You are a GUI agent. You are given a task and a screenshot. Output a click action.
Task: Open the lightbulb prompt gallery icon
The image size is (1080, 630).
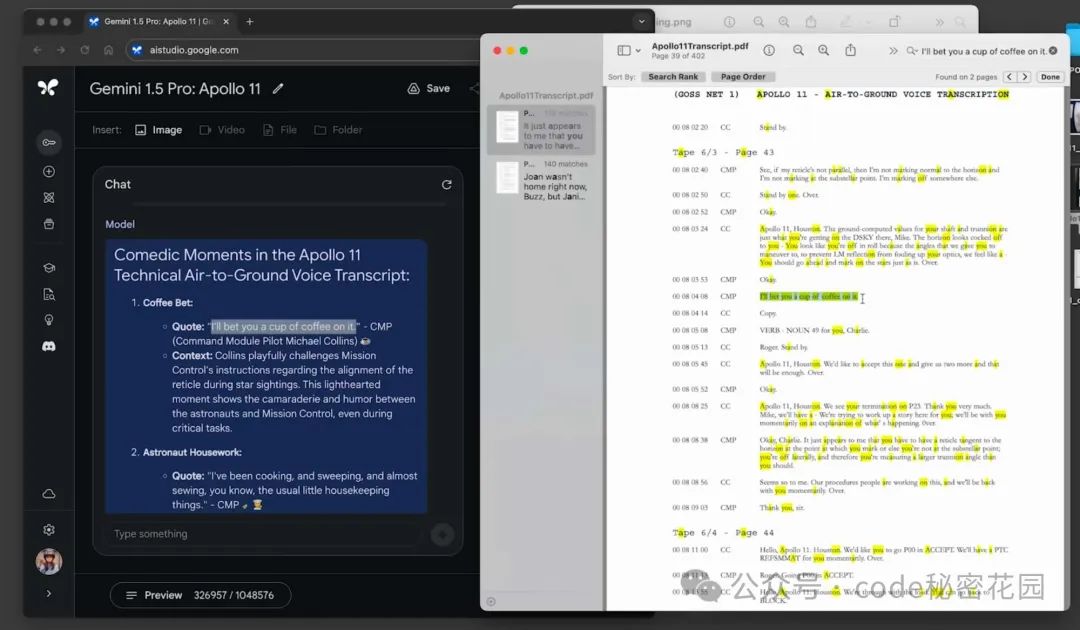(49, 320)
